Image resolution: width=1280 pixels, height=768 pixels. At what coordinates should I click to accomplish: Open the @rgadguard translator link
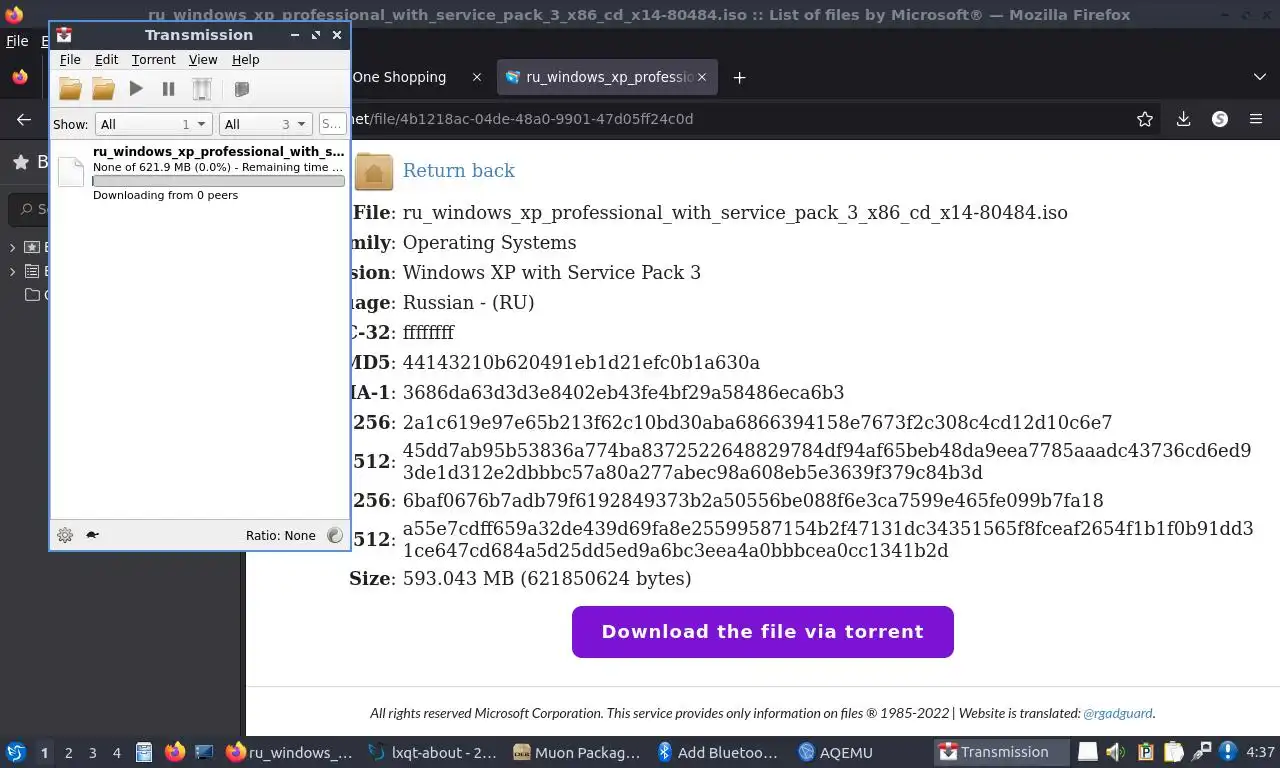click(x=1118, y=713)
